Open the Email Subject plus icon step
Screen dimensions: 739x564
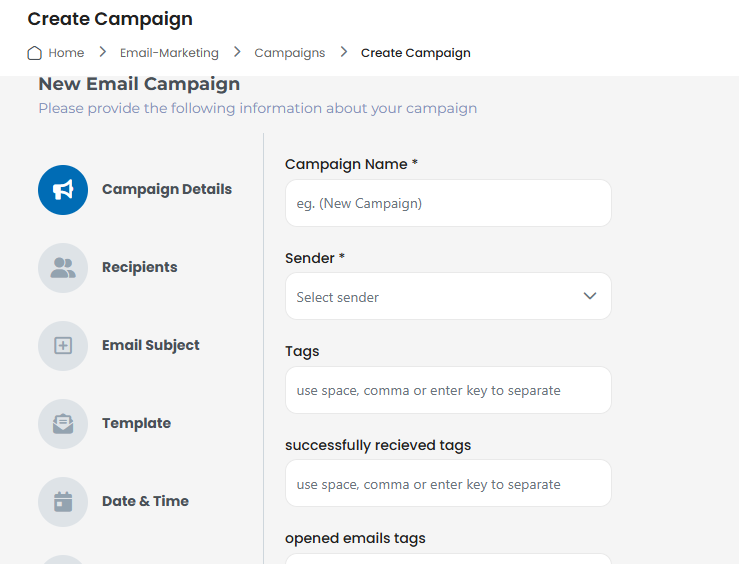[x=63, y=346]
